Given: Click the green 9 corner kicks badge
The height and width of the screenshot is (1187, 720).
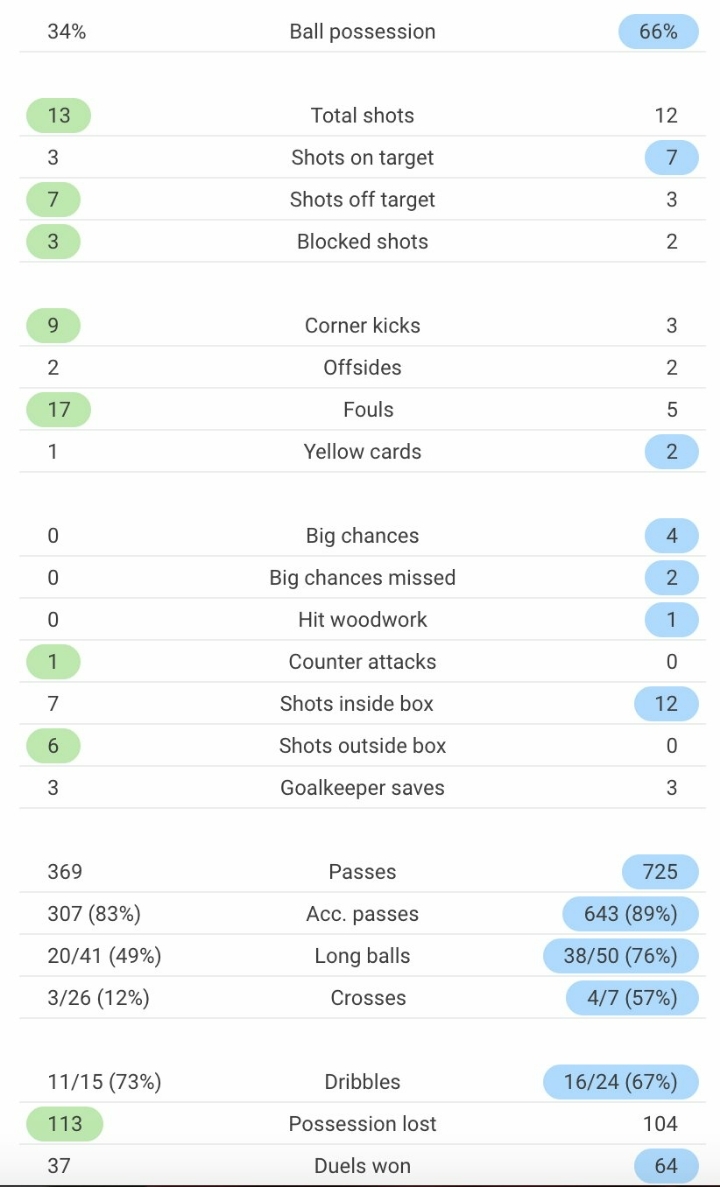Looking at the screenshot, I should (x=53, y=326).
